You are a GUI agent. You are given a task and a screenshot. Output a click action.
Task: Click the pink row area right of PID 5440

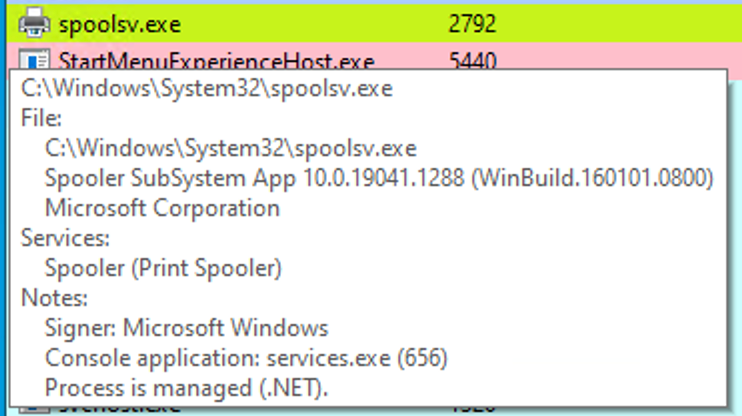620,61
